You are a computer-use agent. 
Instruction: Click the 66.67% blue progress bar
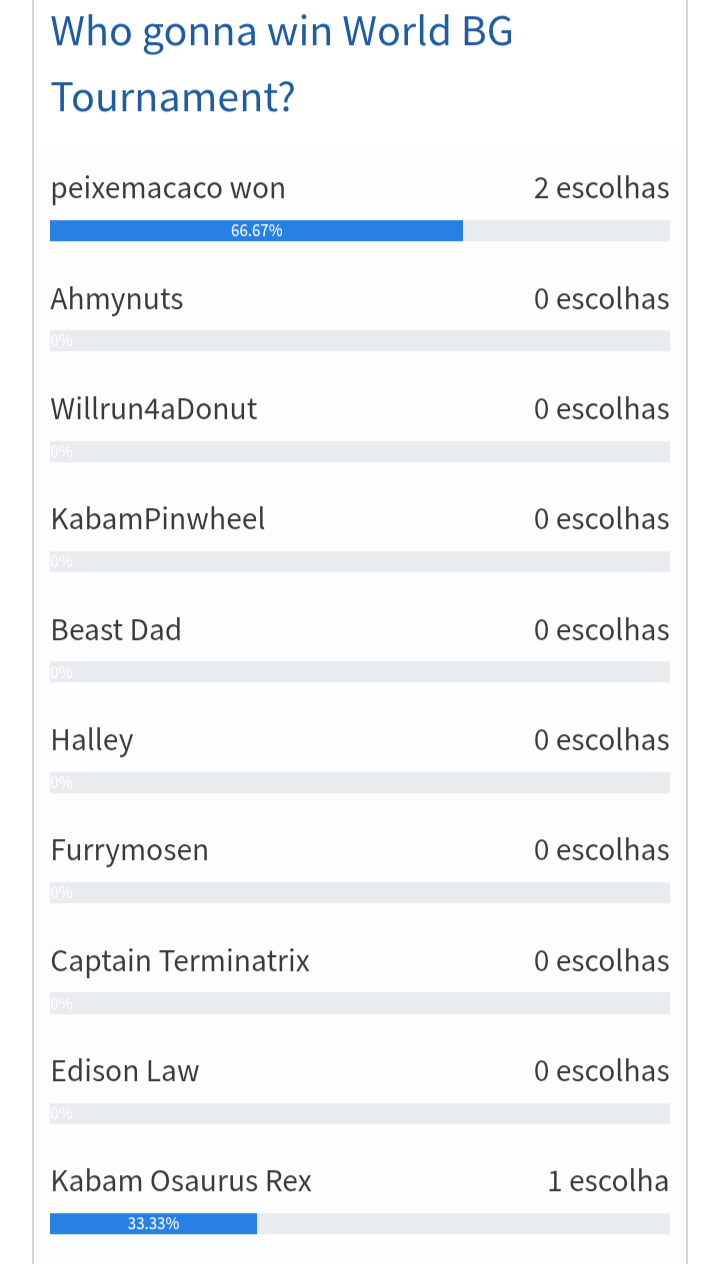pos(256,231)
